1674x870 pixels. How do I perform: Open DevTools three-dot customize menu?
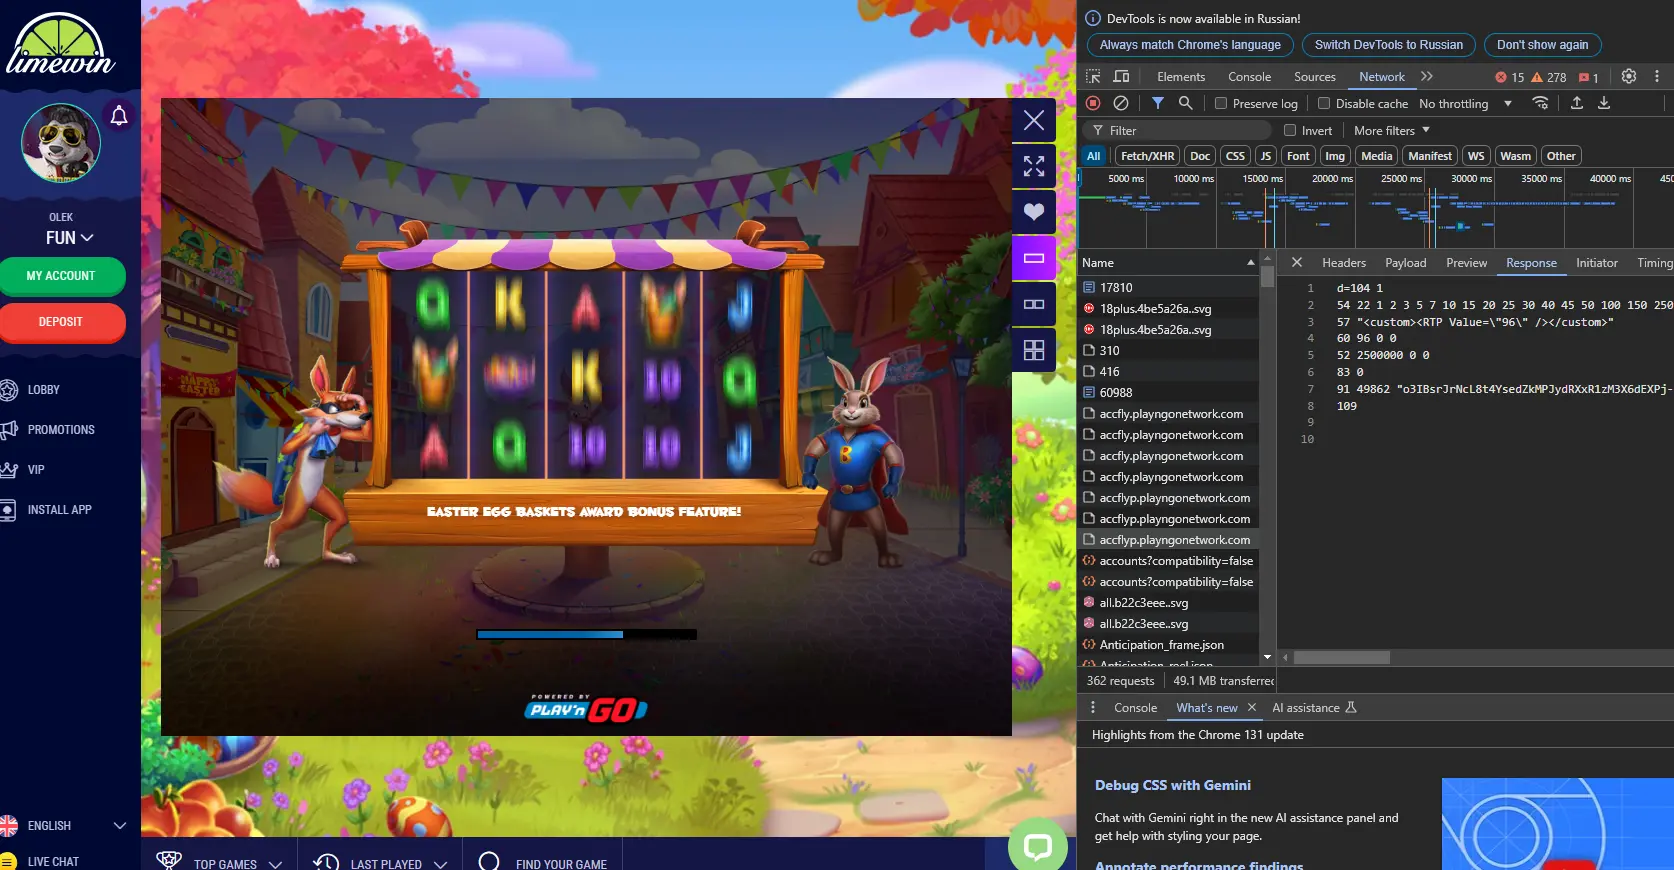pyautogui.click(x=1657, y=76)
